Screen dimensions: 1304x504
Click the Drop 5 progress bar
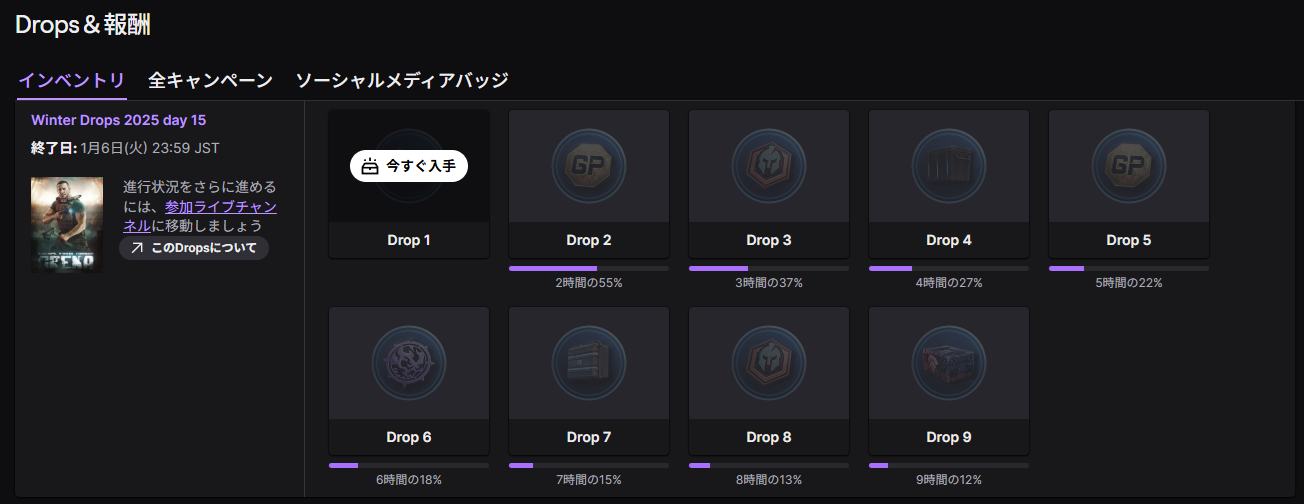(1128, 268)
